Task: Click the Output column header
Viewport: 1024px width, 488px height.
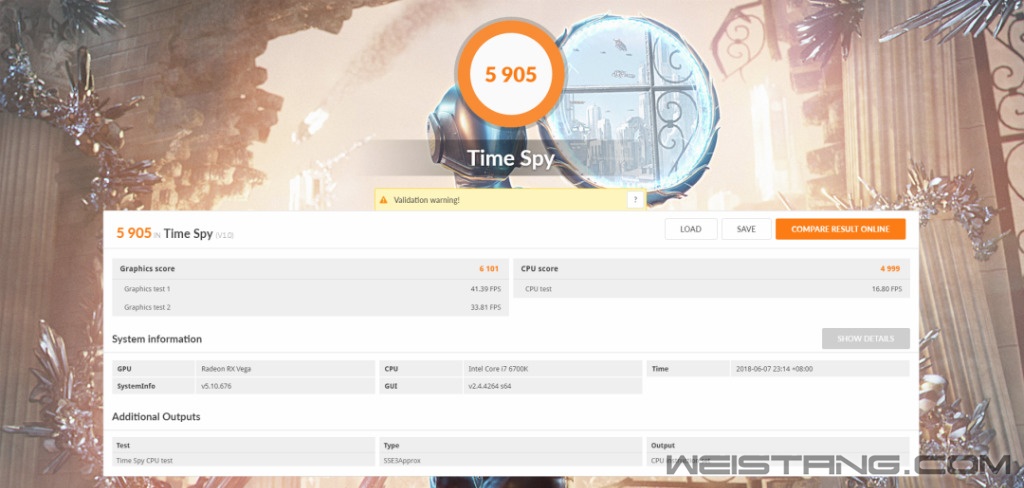Action: tap(663, 446)
